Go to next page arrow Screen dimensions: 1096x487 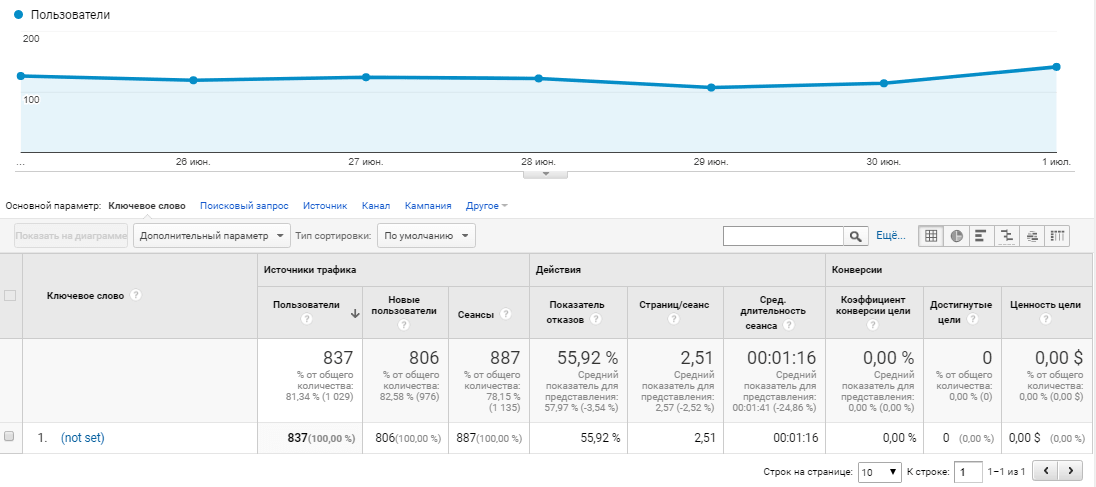(1069, 472)
